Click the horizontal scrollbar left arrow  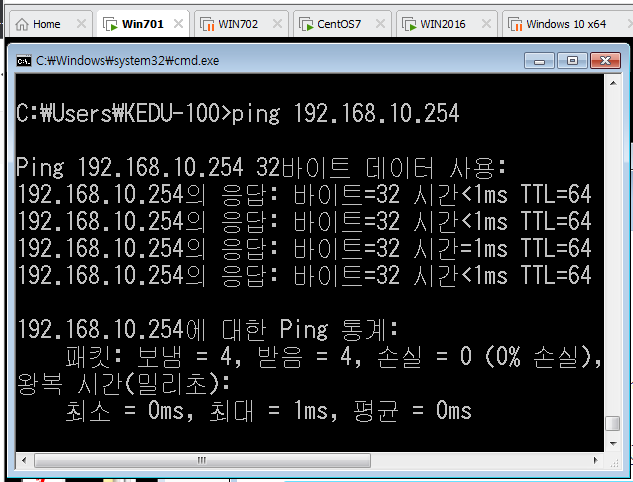24,460
